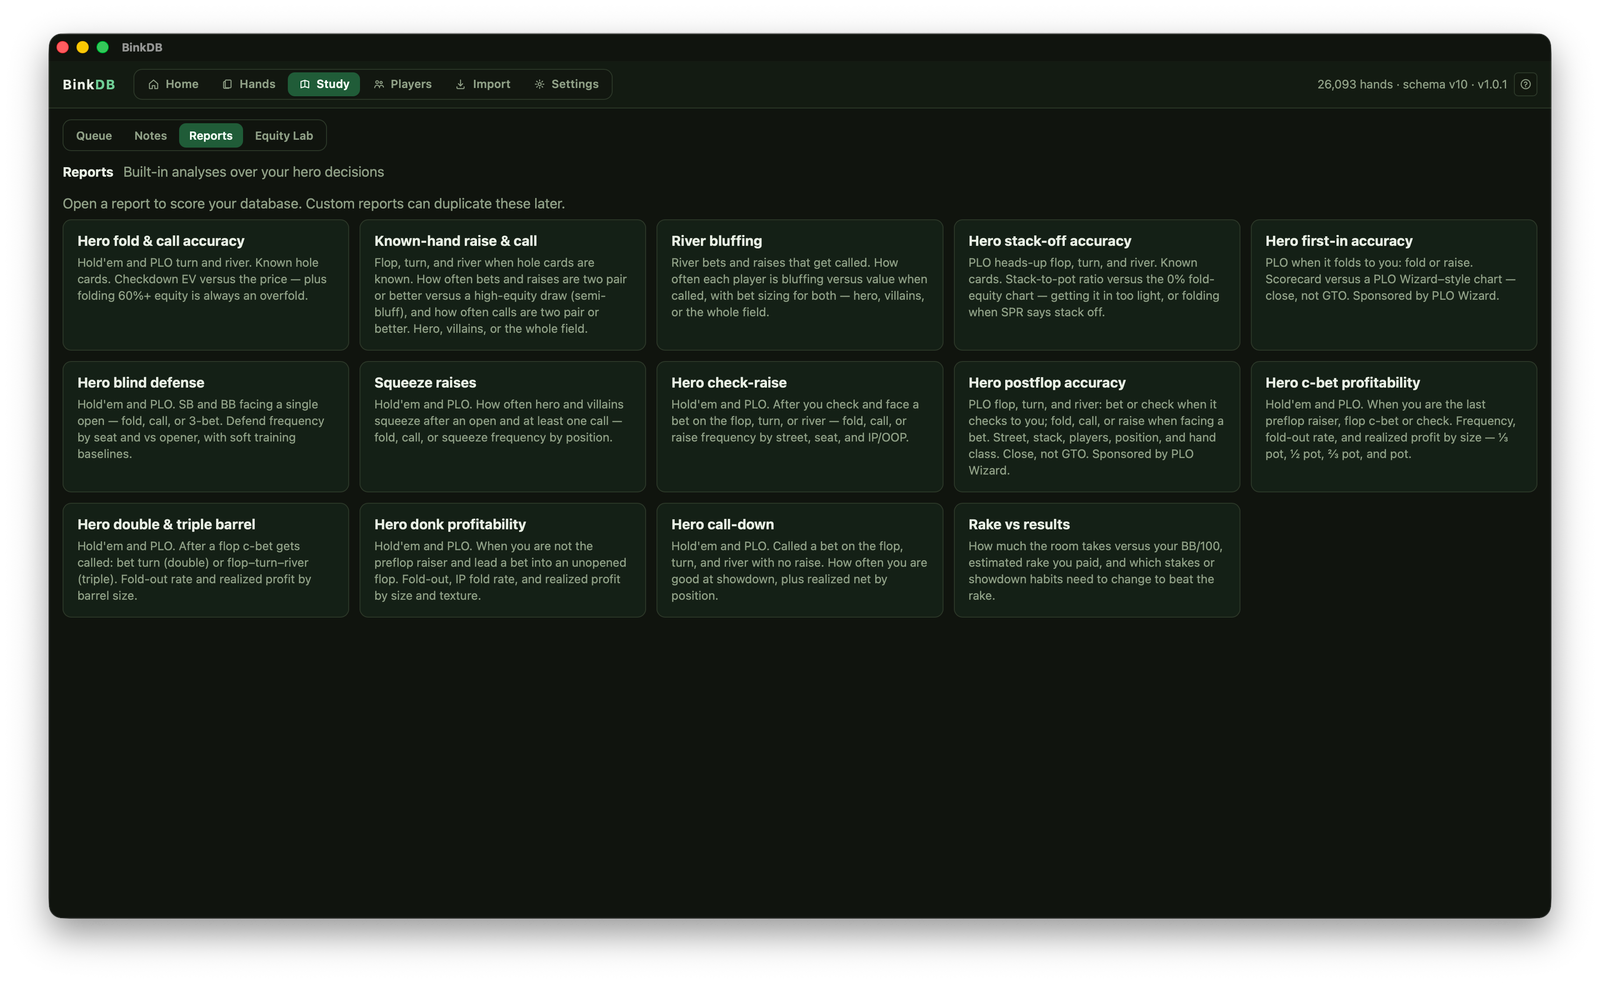
Task: Switch to the Queue tab
Action: click(x=94, y=136)
